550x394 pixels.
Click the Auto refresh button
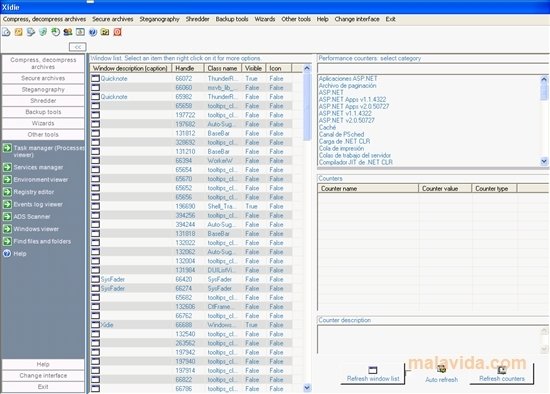[441, 374]
